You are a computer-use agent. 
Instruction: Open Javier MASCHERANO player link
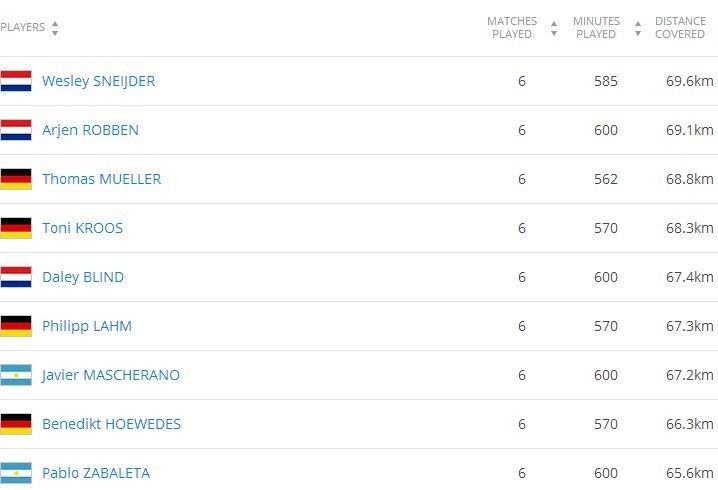111,375
